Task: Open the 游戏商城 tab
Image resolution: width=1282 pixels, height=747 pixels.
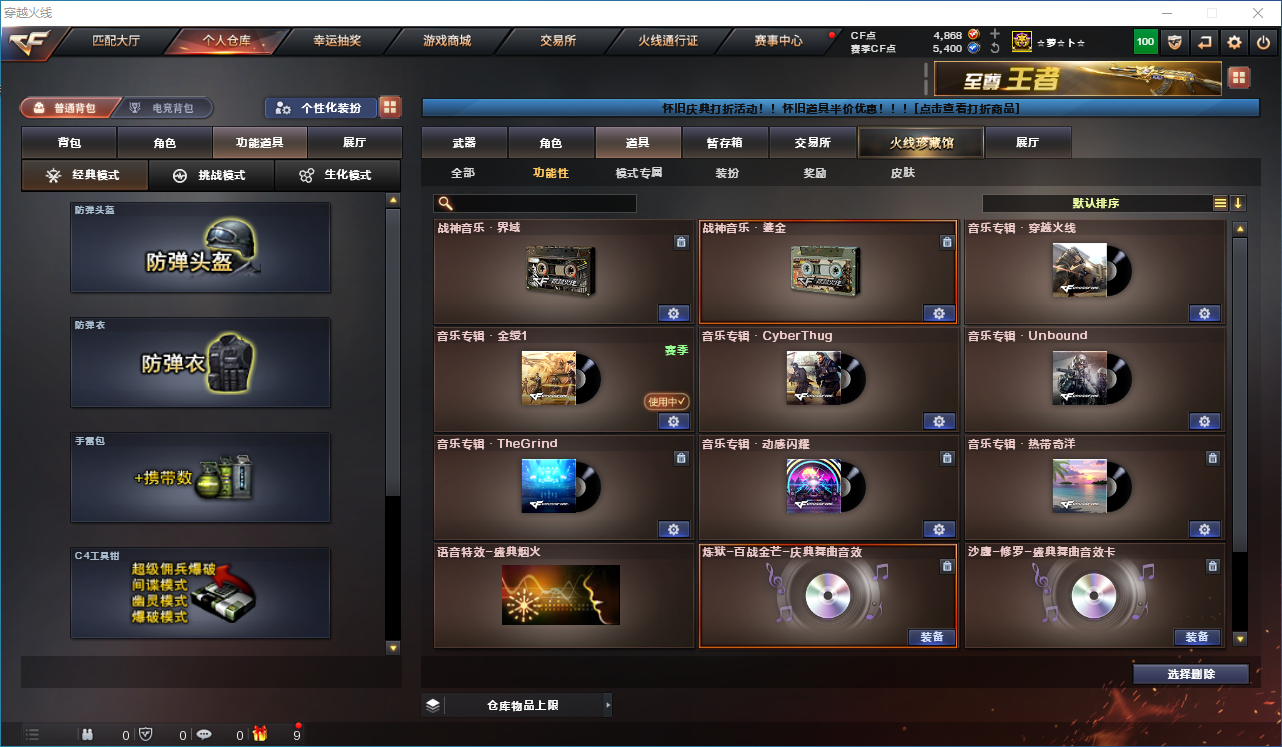Action: pos(447,41)
